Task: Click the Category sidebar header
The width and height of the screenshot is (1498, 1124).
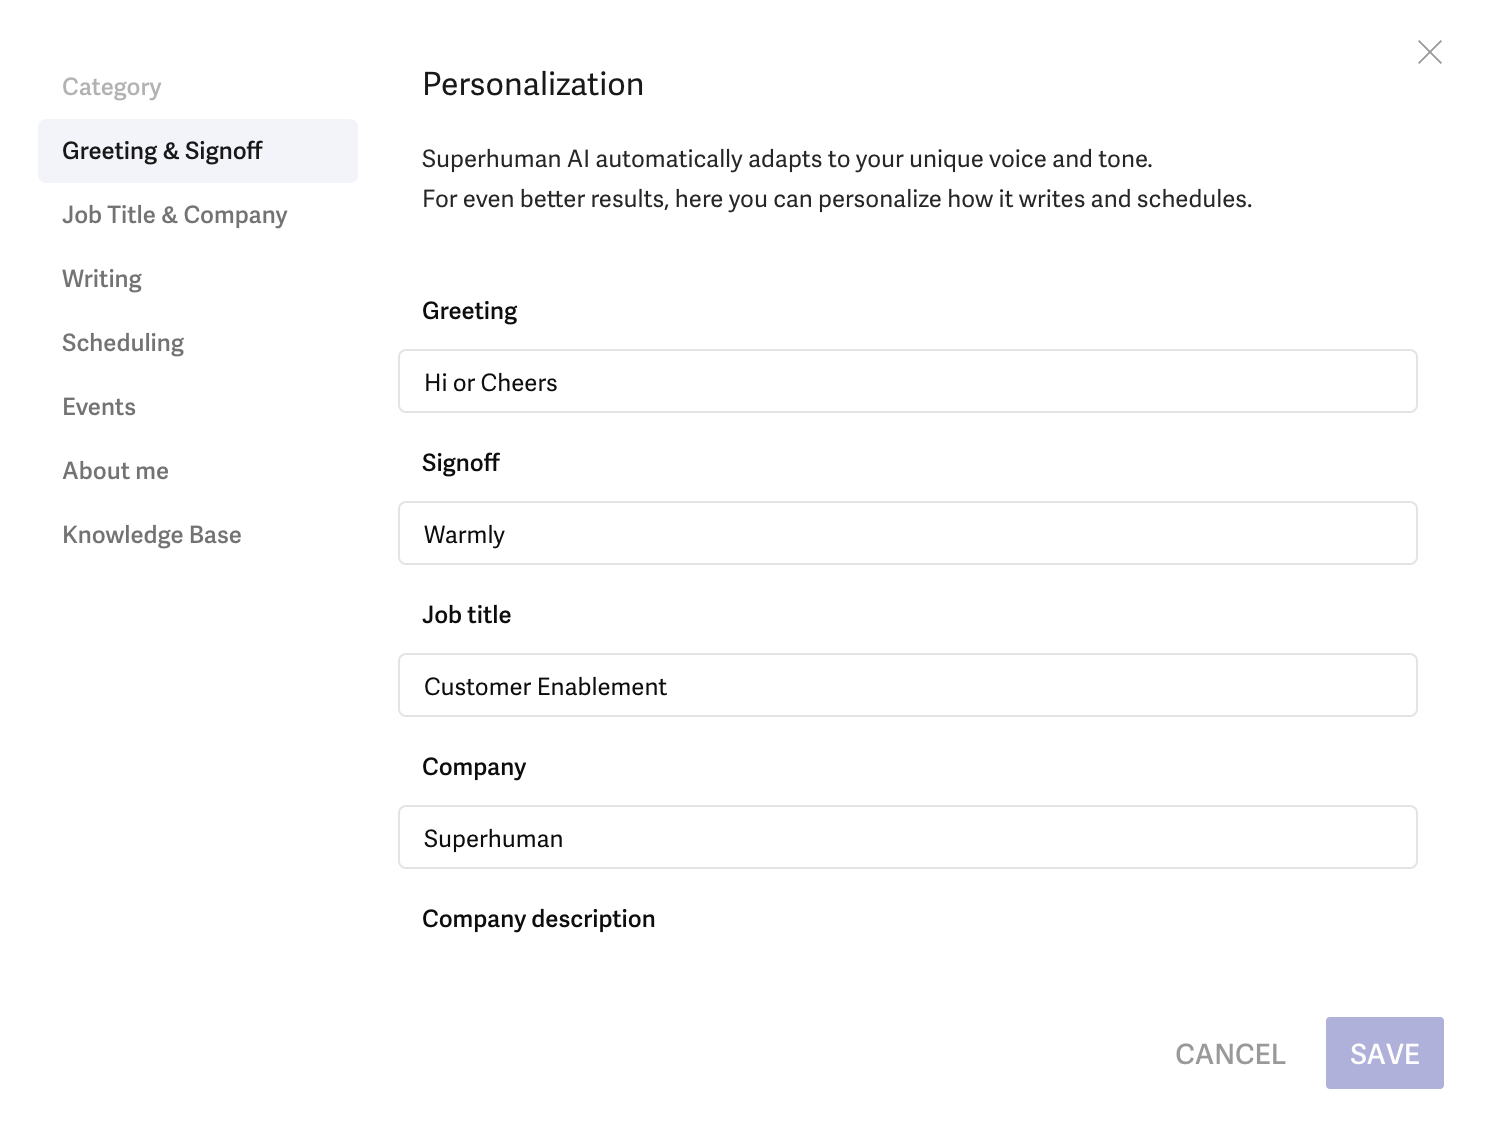Action: click(112, 87)
